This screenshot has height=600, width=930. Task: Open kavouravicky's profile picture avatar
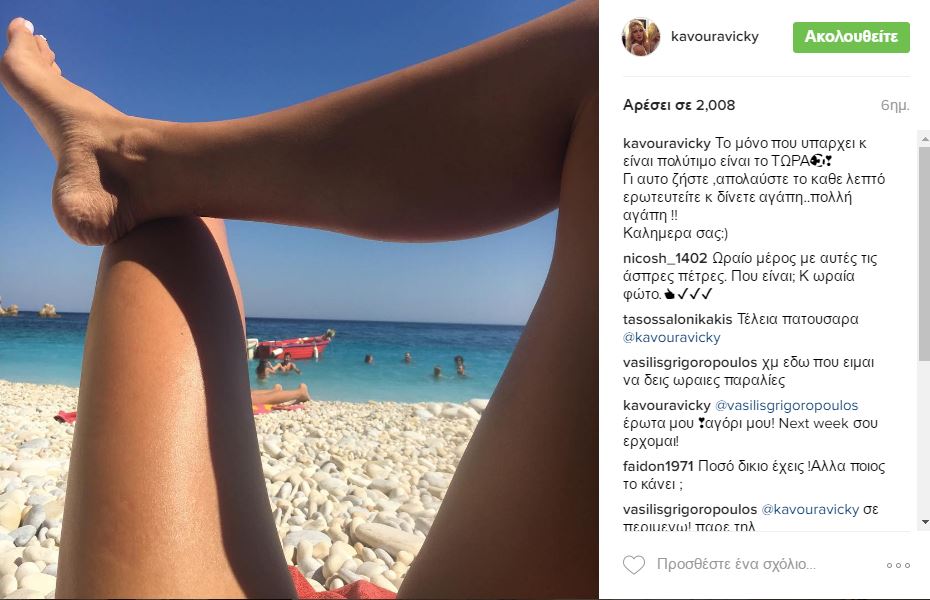click(x=641, y=37)
